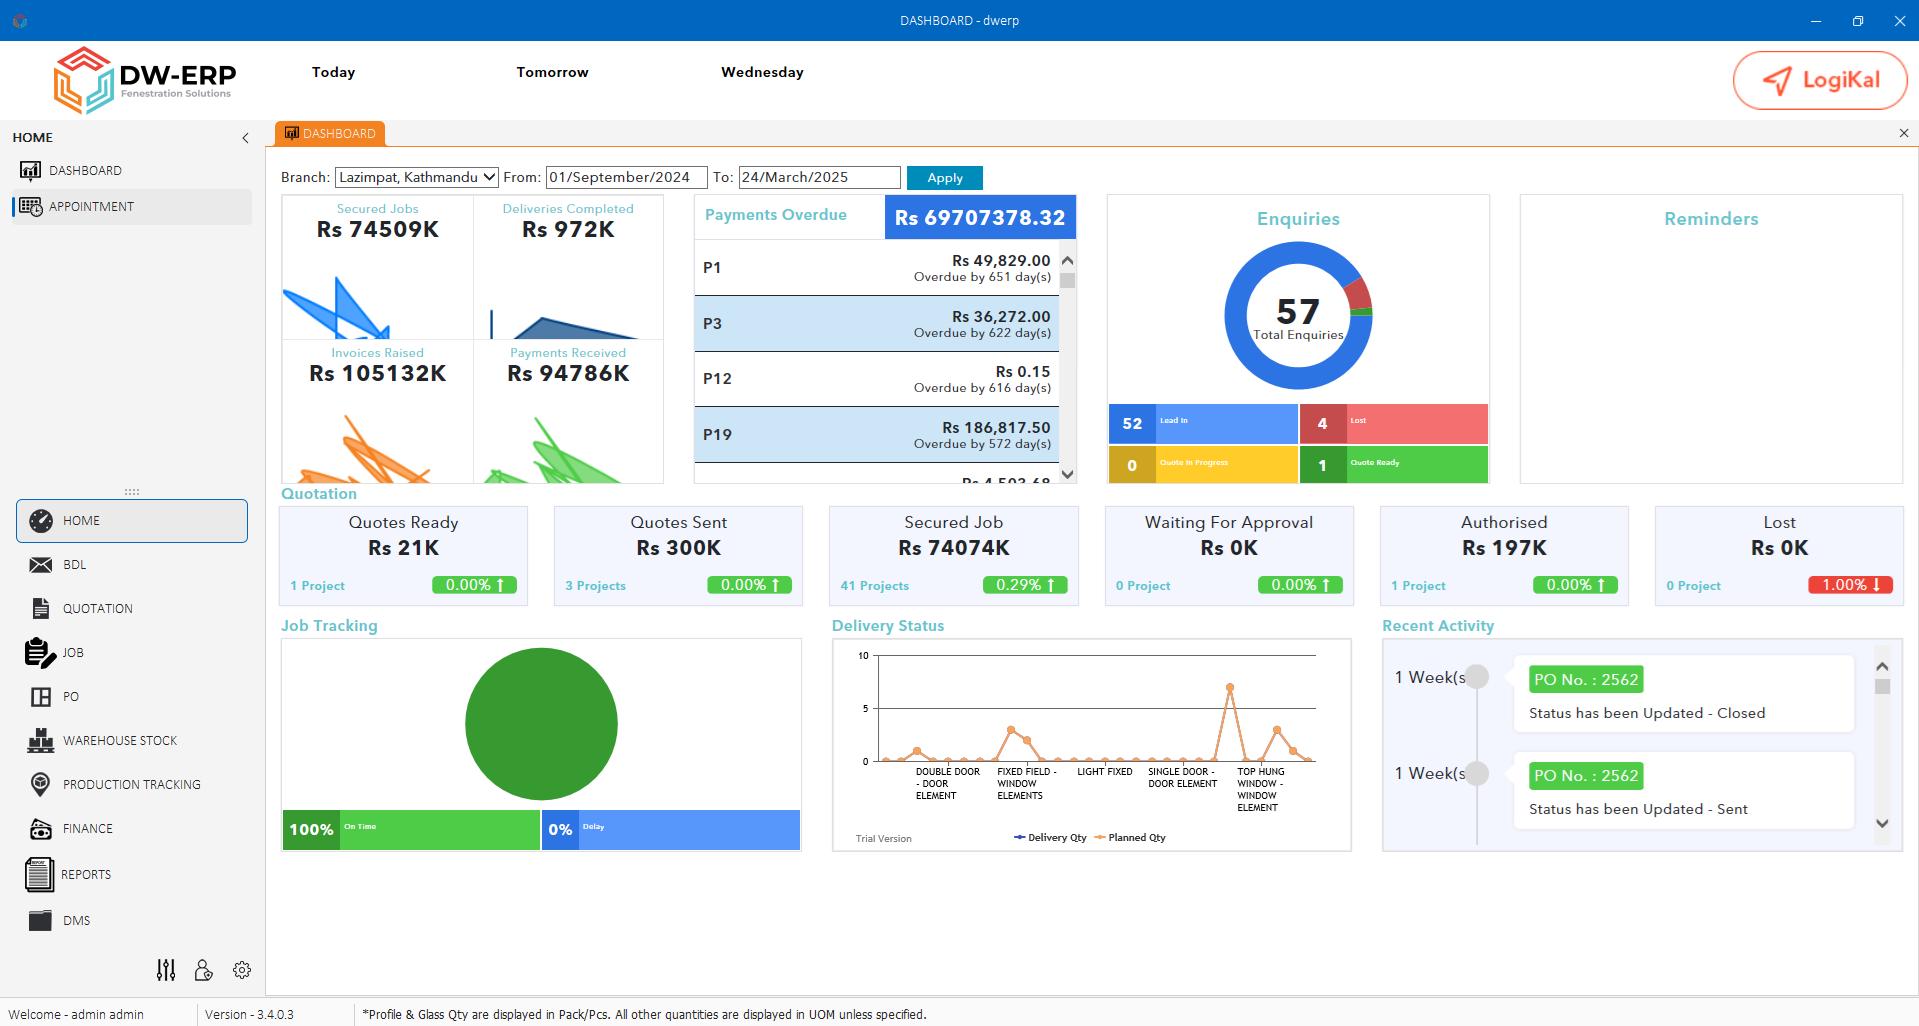Open the user lock icon
Image resolution: width=1919 pixels, height=1026 pixels.
204,970
